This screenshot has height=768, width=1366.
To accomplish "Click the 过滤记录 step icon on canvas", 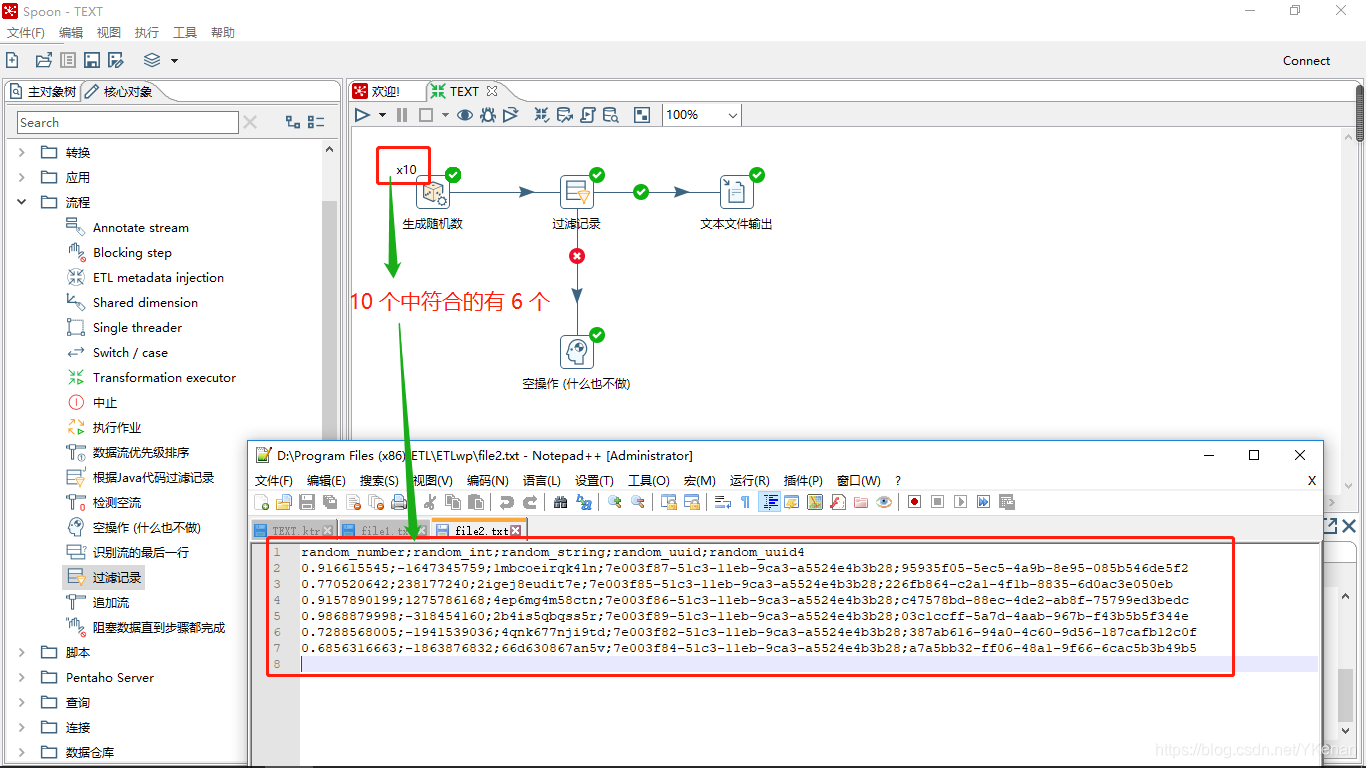I will tap(576, 192).
